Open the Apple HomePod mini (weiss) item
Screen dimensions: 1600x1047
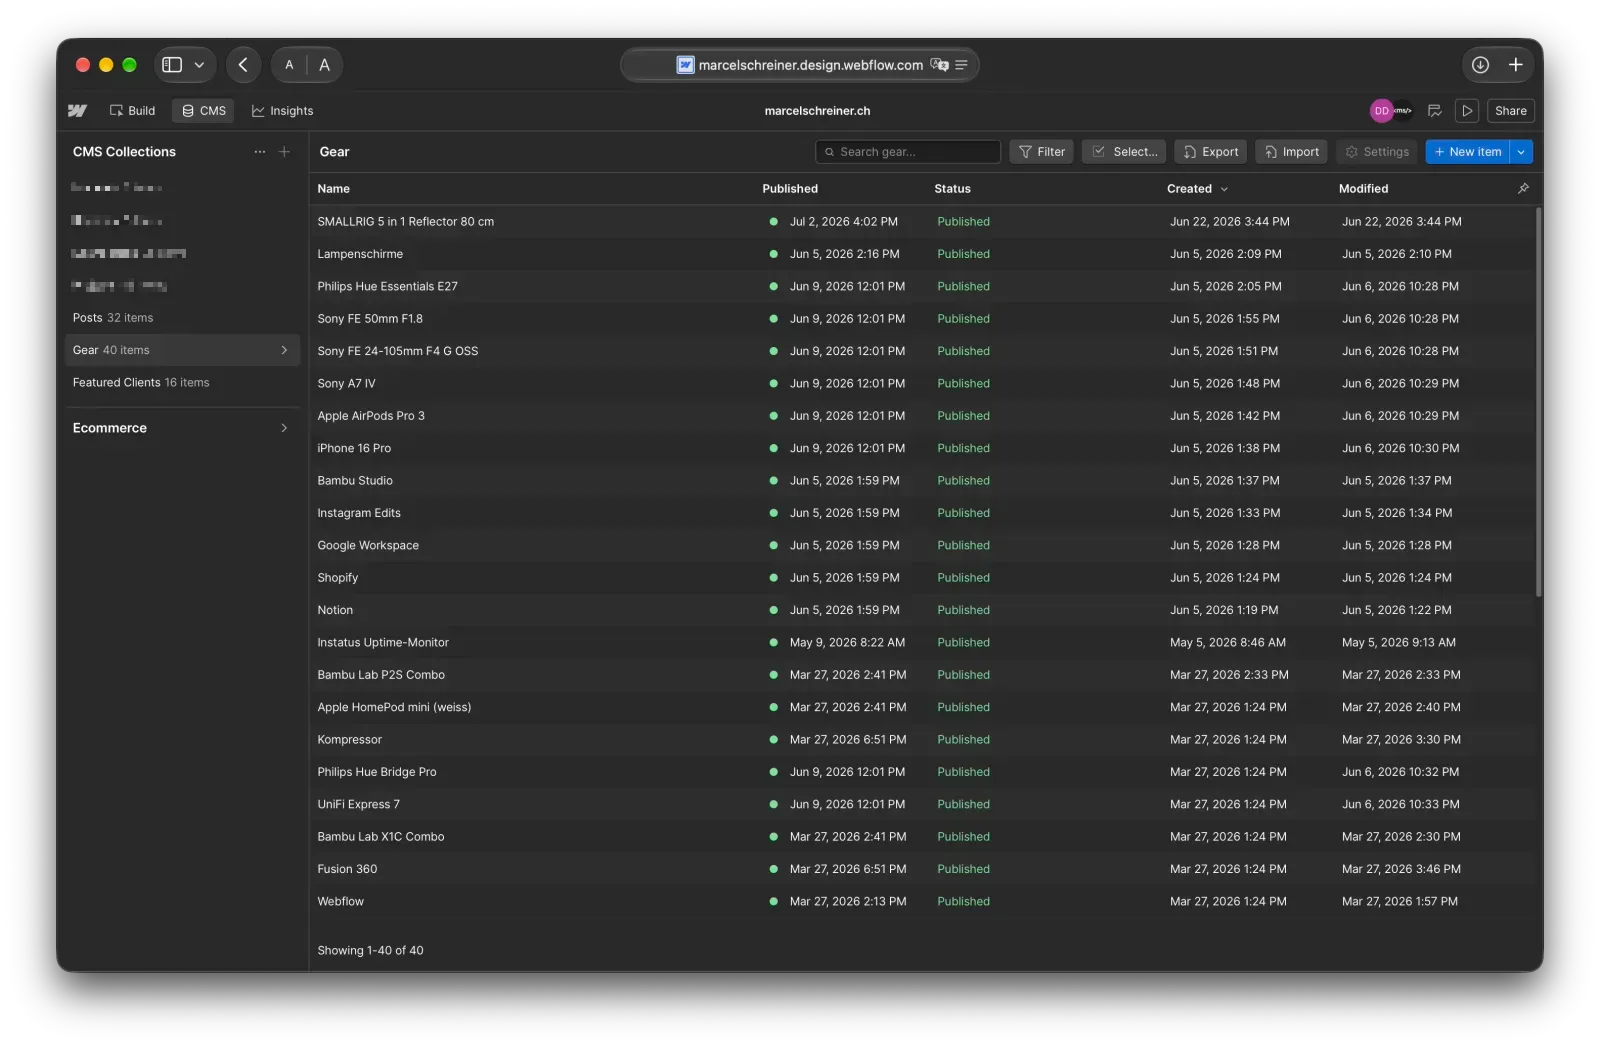[394, 707]
